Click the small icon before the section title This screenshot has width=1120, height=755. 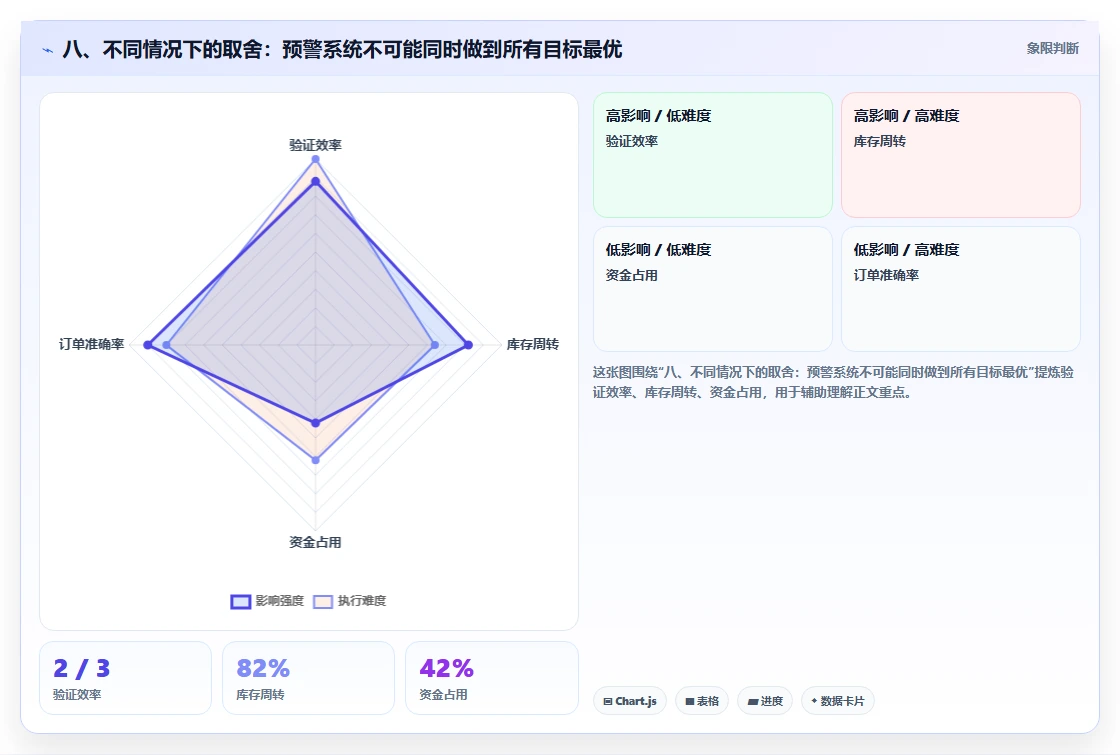[x=48, y=50]
